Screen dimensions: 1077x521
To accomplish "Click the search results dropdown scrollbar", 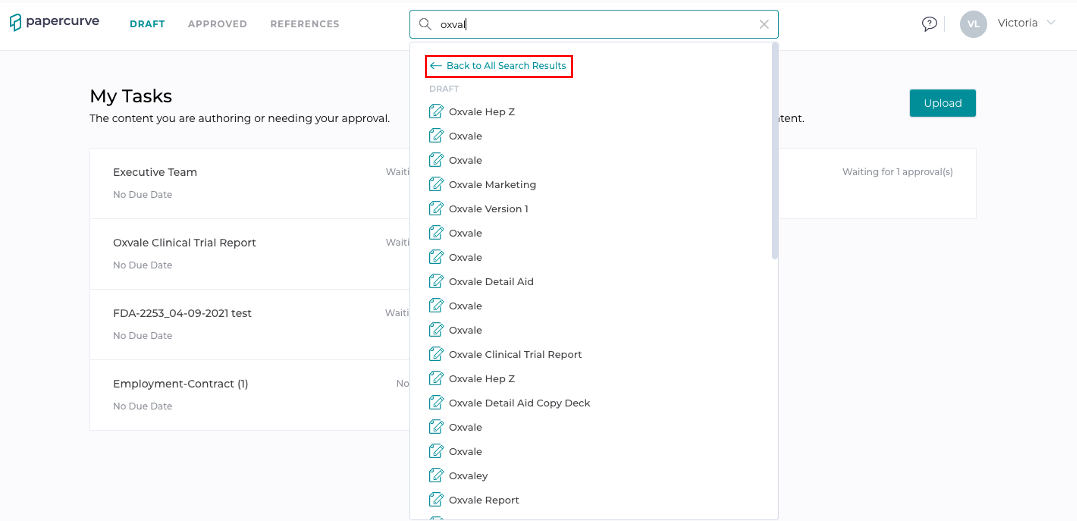I will pos(775,150).
